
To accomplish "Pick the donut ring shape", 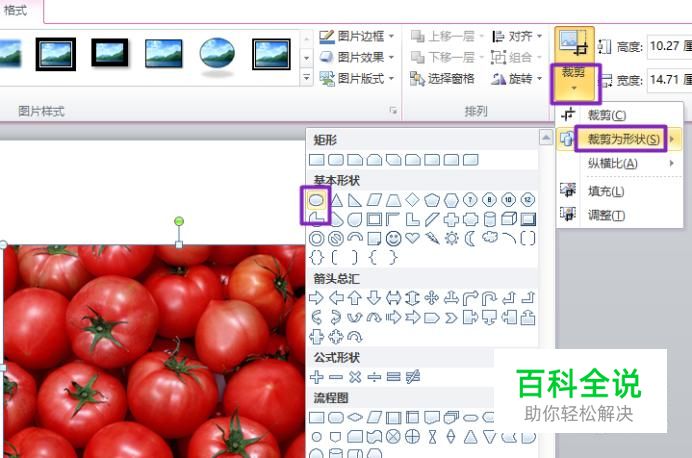I will point(316,239).
